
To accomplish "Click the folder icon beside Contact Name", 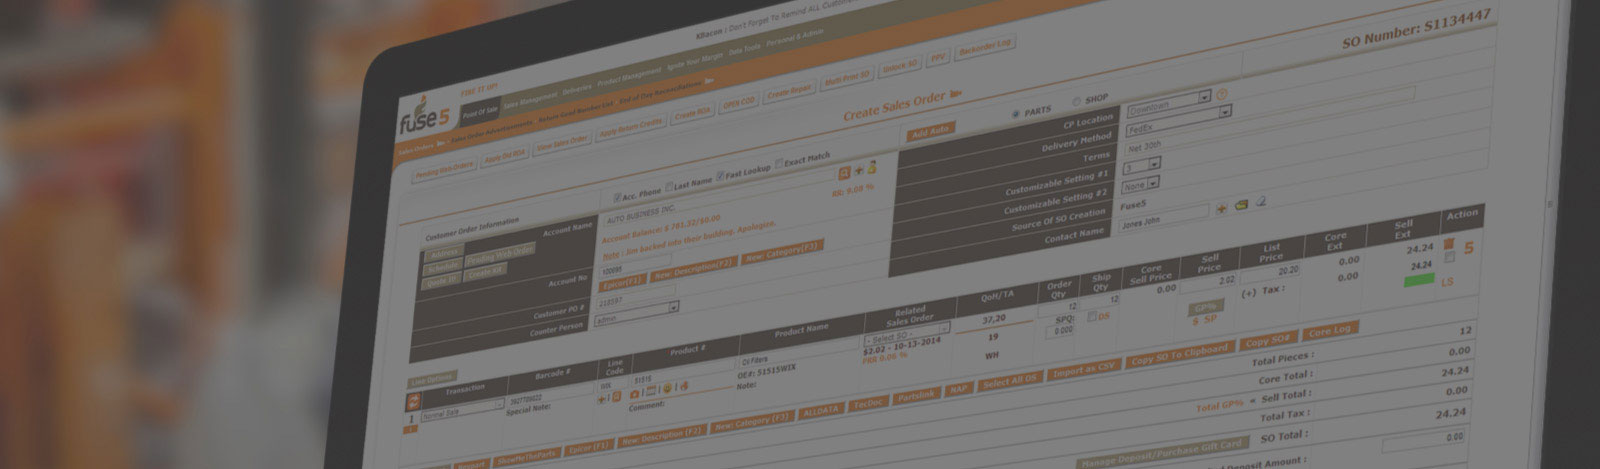I will [1241, 205].
